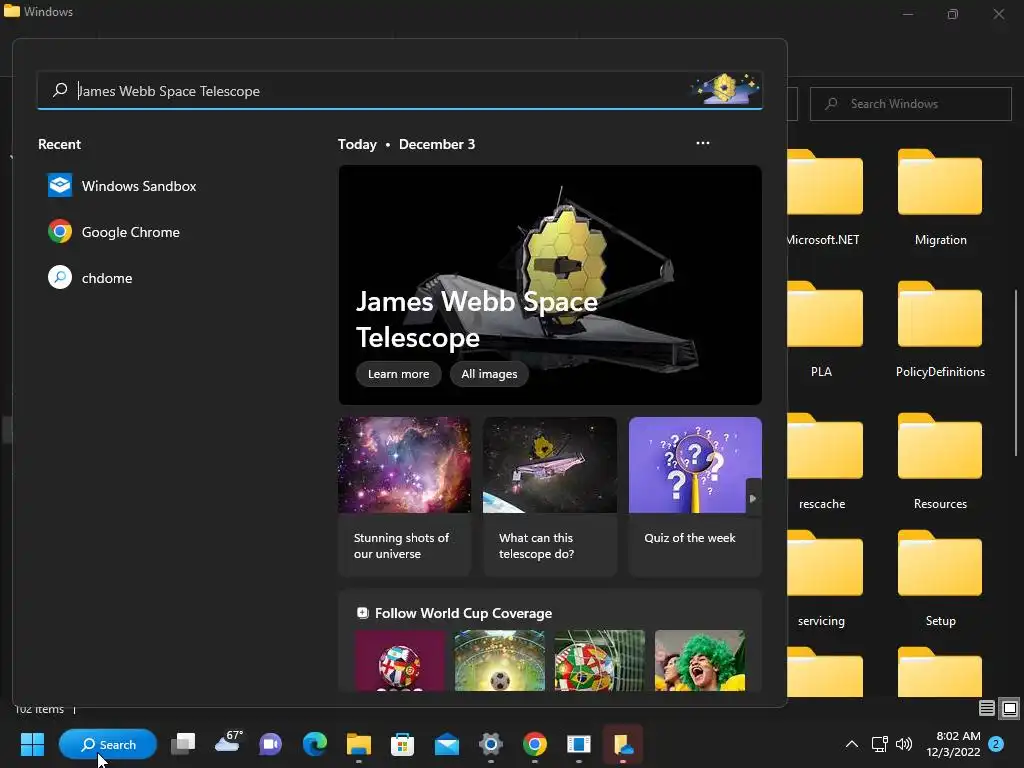
Task: Expand the hidden system tray icons chevron
Action: coord(852,744)
